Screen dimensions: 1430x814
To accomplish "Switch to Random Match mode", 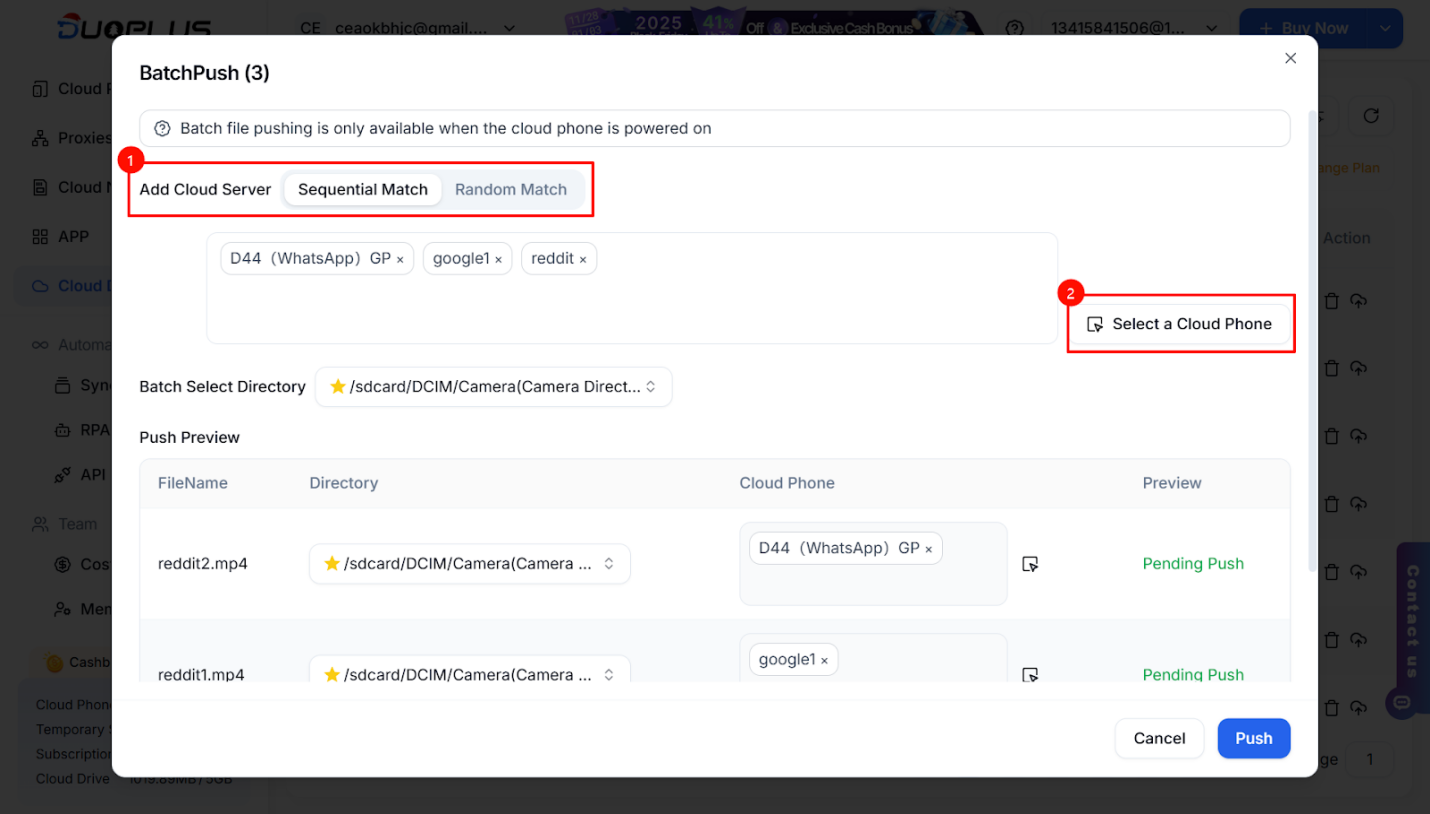I will pyautogui.click(x=510, y=189).
